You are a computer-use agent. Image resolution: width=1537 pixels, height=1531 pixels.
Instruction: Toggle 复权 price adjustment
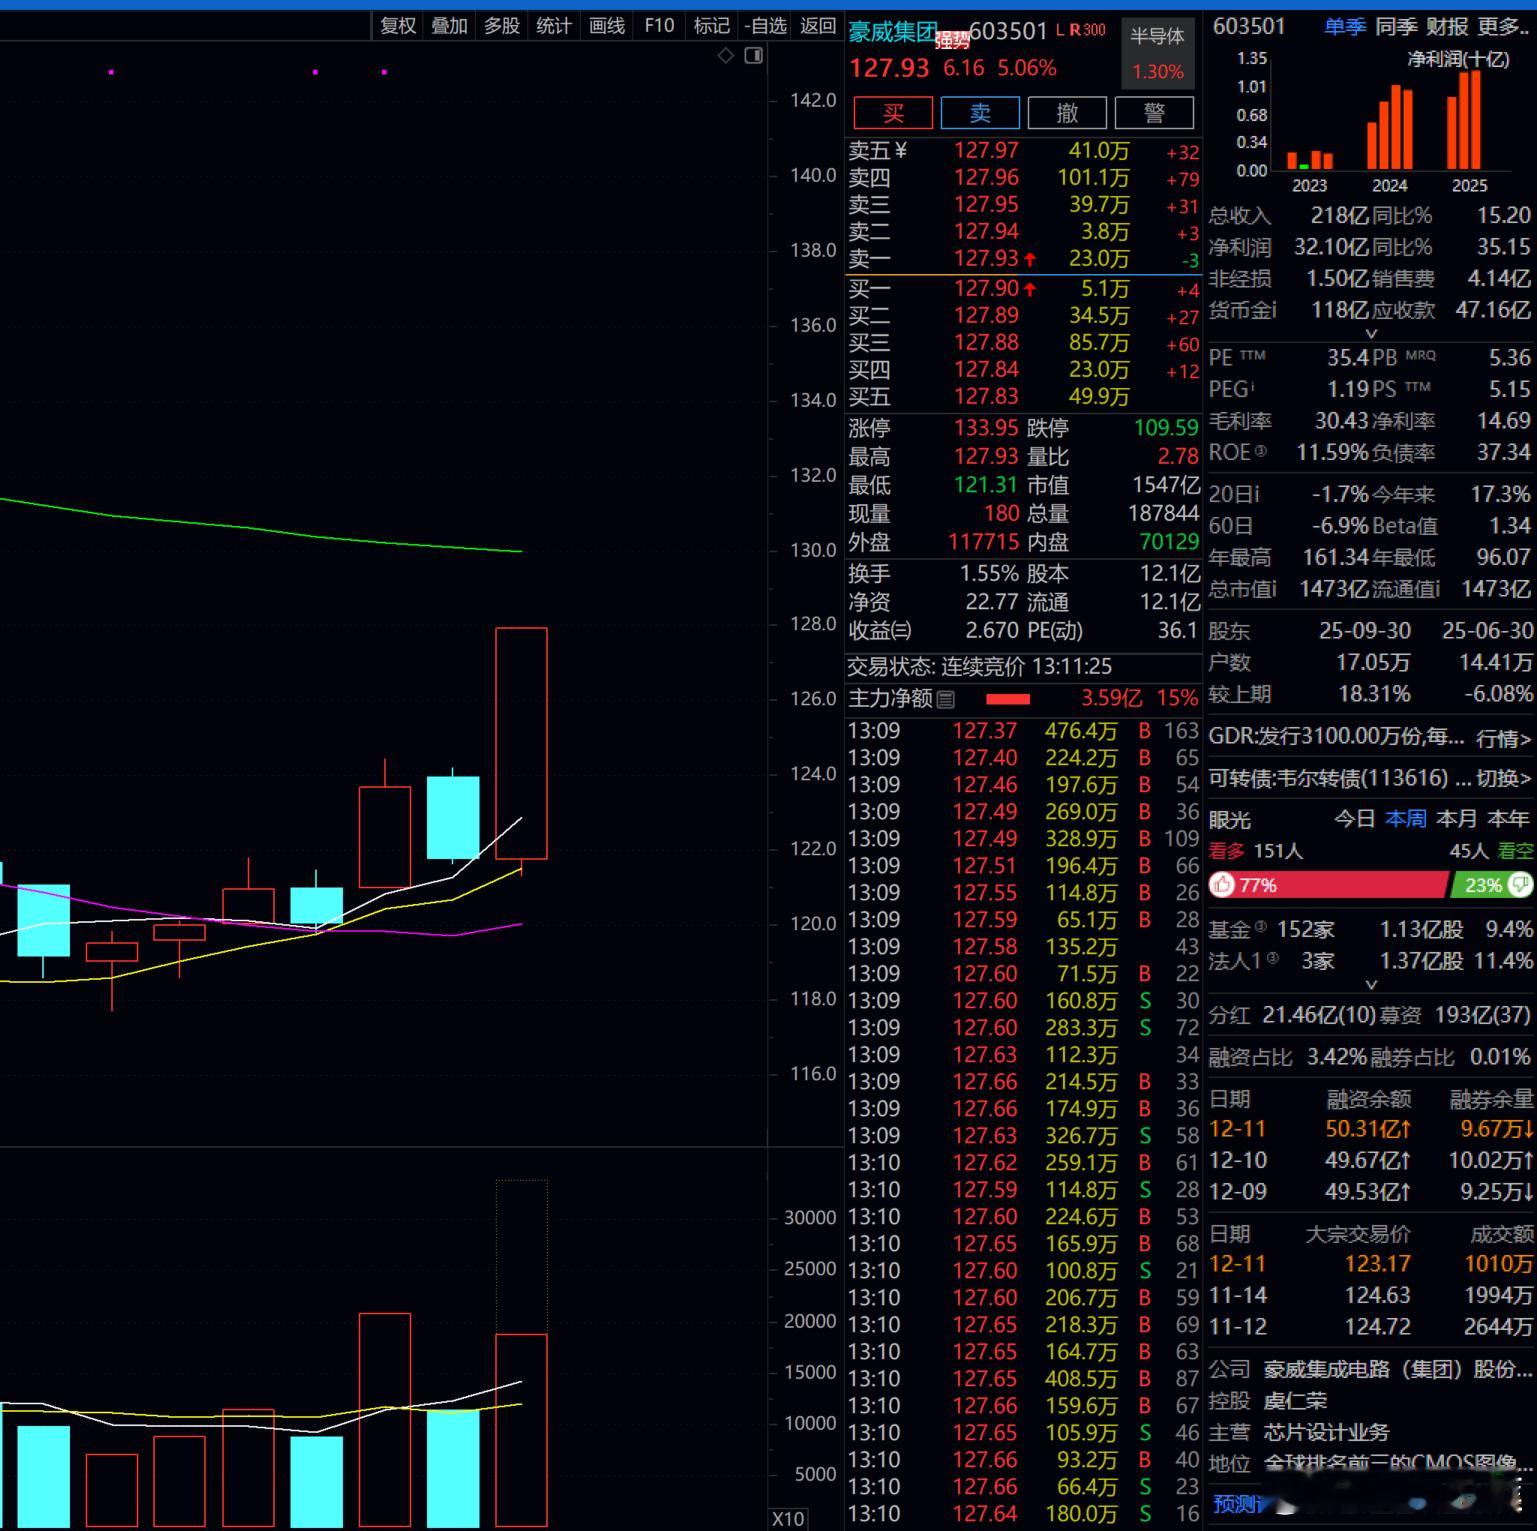coord(398,26)
